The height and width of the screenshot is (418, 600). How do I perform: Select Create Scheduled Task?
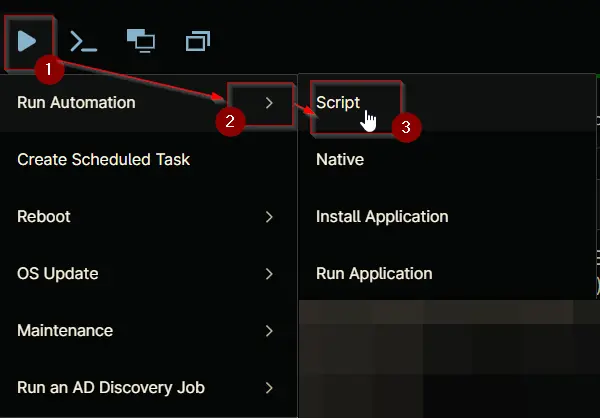coord(148,160)
